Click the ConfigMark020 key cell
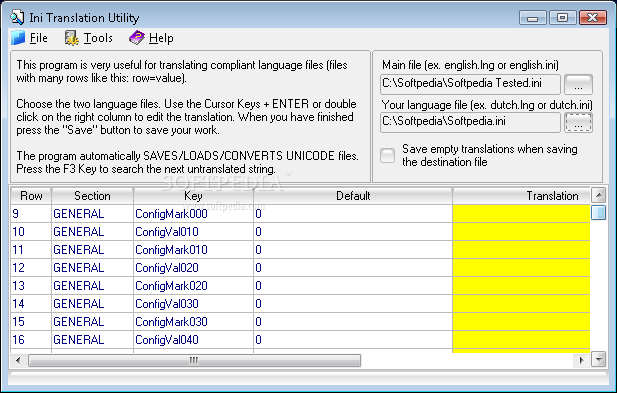617x393 pixels. (193, 286)
